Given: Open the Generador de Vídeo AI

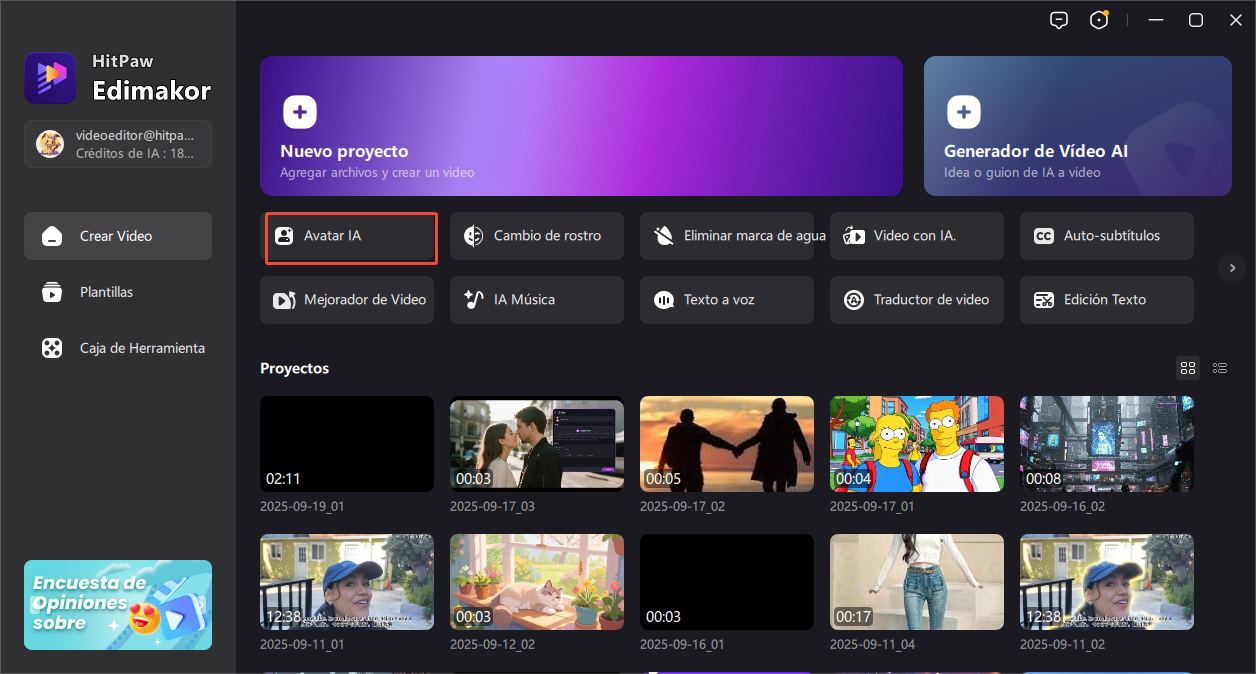Looking at the screenshot, I should (1077, 125).
